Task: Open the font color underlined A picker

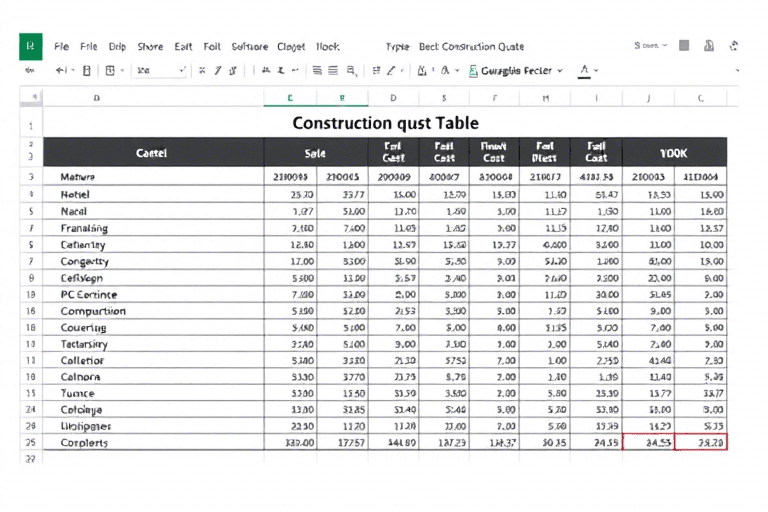Action: (585, 71)
